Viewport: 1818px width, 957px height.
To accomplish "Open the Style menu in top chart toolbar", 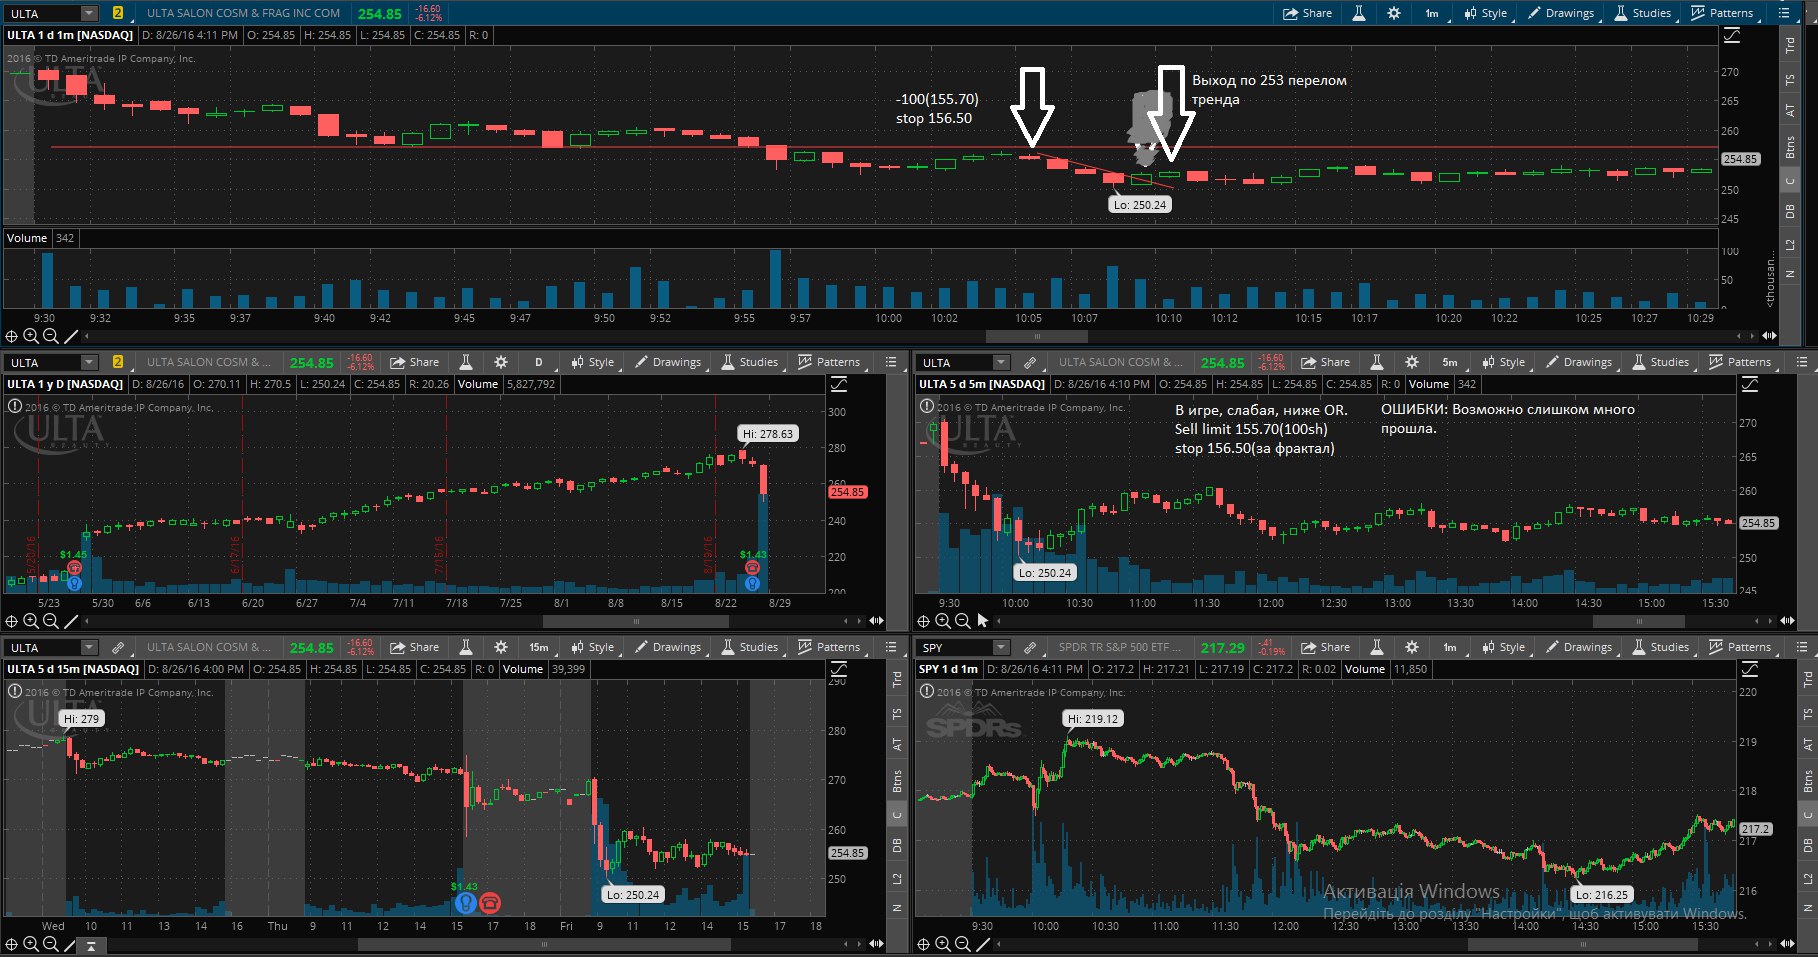I will point(1486,13).
